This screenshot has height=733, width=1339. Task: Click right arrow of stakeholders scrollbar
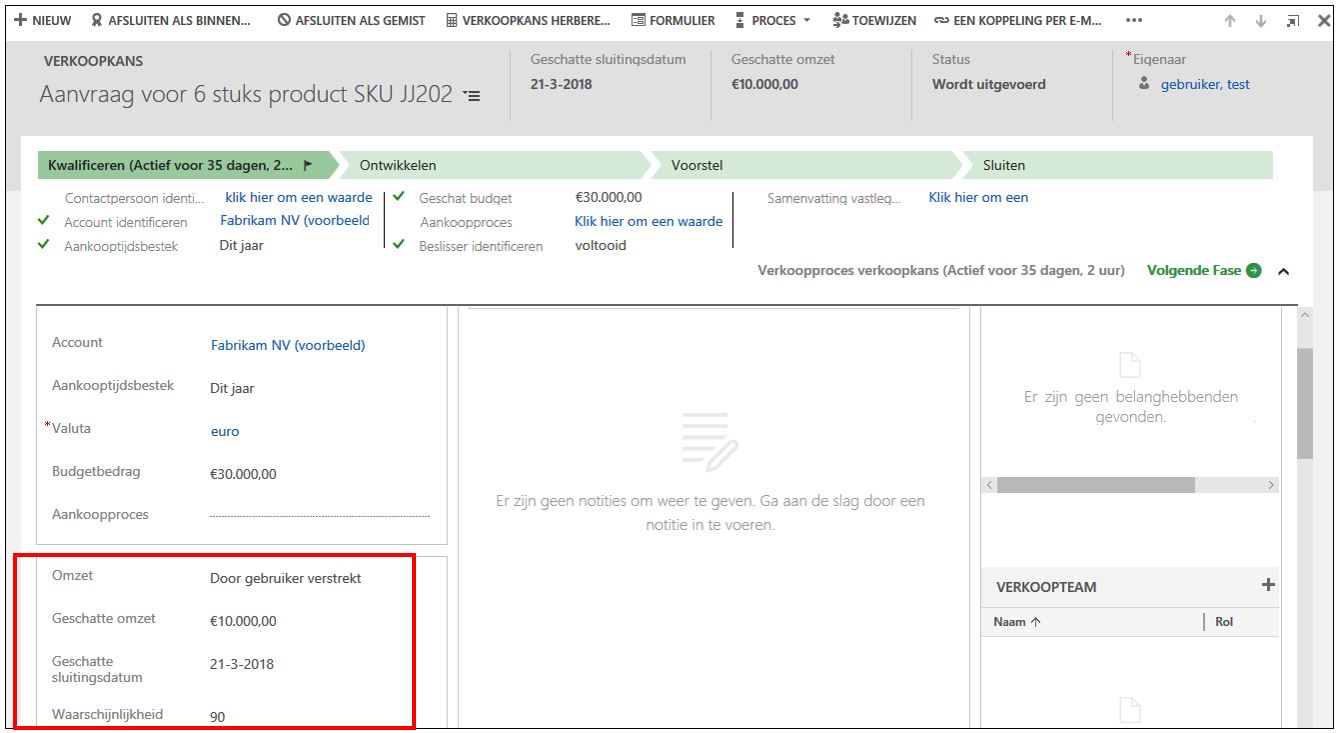click(1272, 484)
